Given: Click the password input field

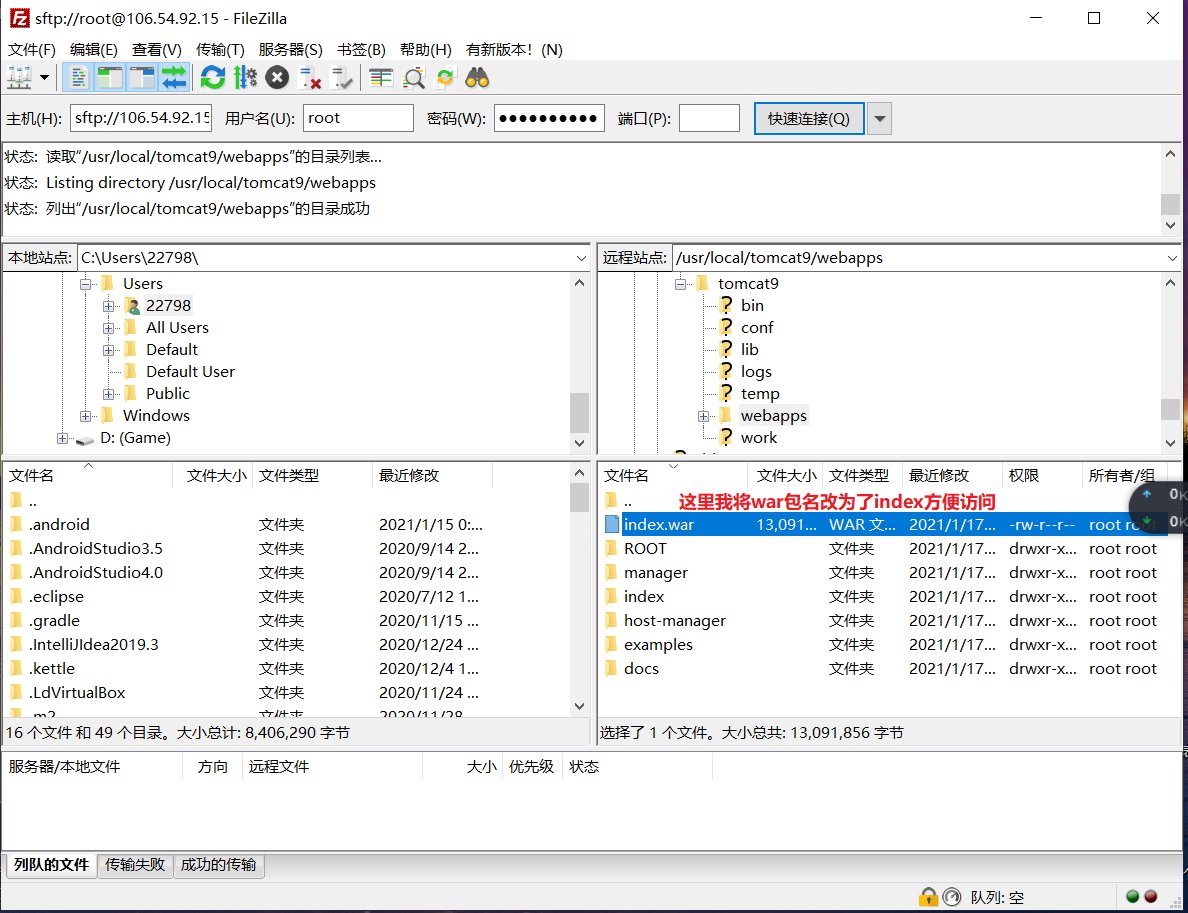Looking at the screenshot, I should click(x=549, y=118).
